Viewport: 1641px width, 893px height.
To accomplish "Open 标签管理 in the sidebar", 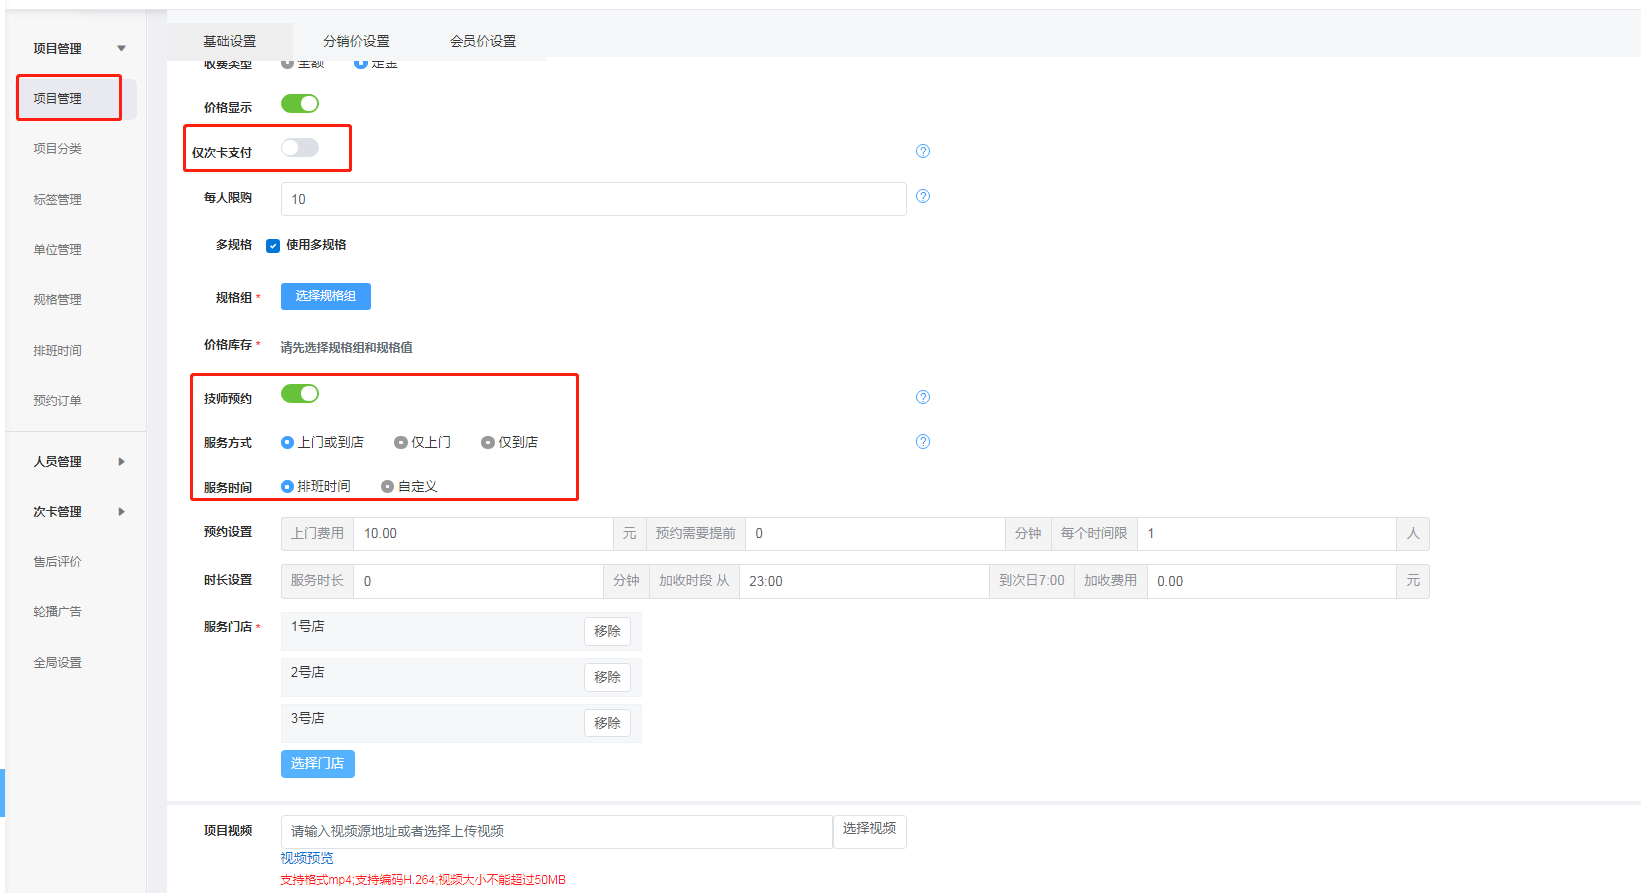I will point(58,199).
